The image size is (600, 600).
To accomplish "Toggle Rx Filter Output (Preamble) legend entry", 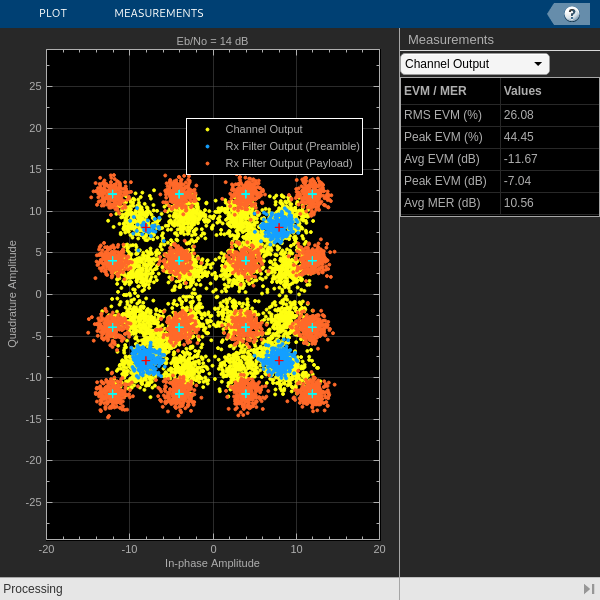I will pos(292,146).
